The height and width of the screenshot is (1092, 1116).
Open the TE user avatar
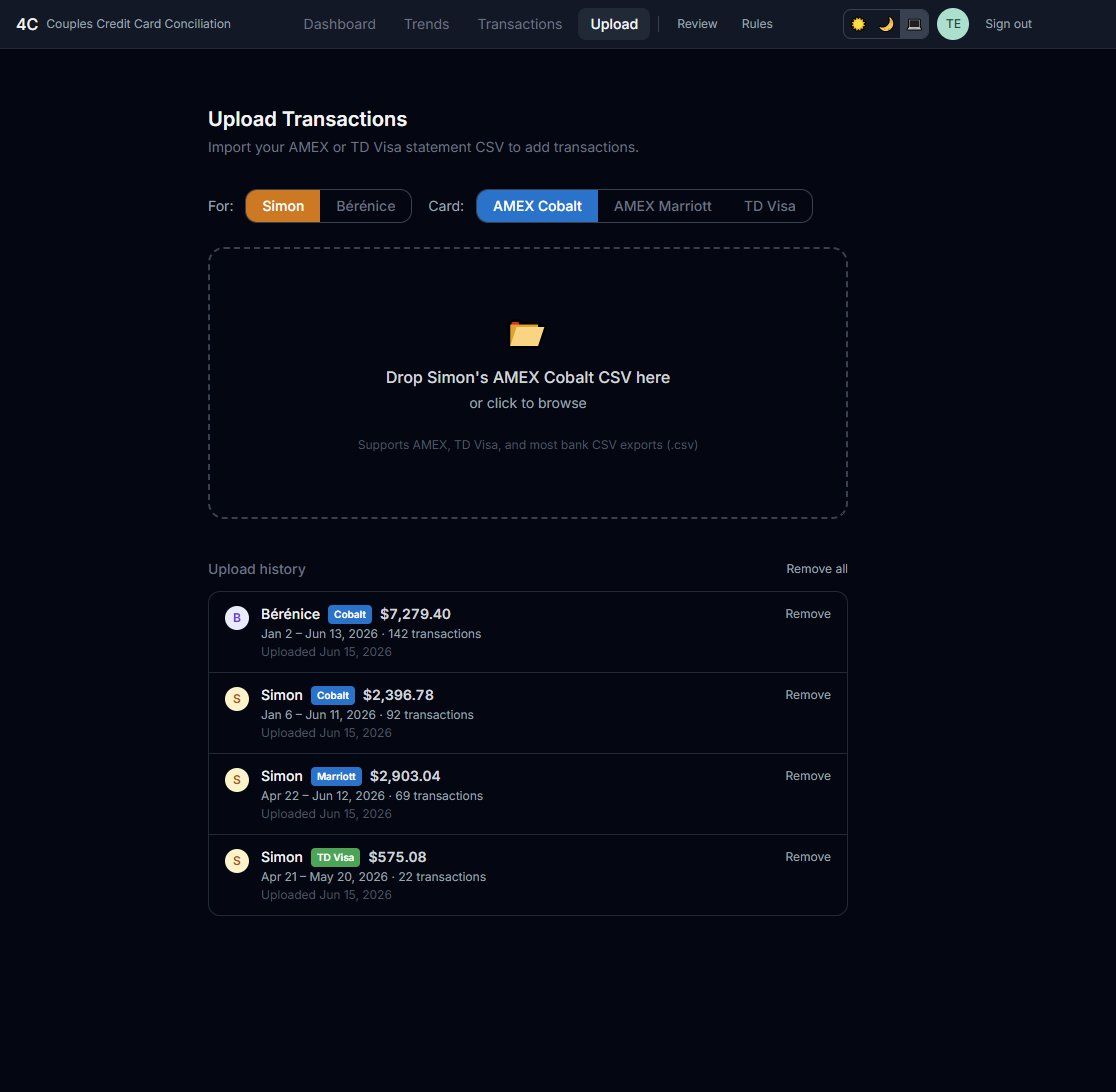point(952,24)
